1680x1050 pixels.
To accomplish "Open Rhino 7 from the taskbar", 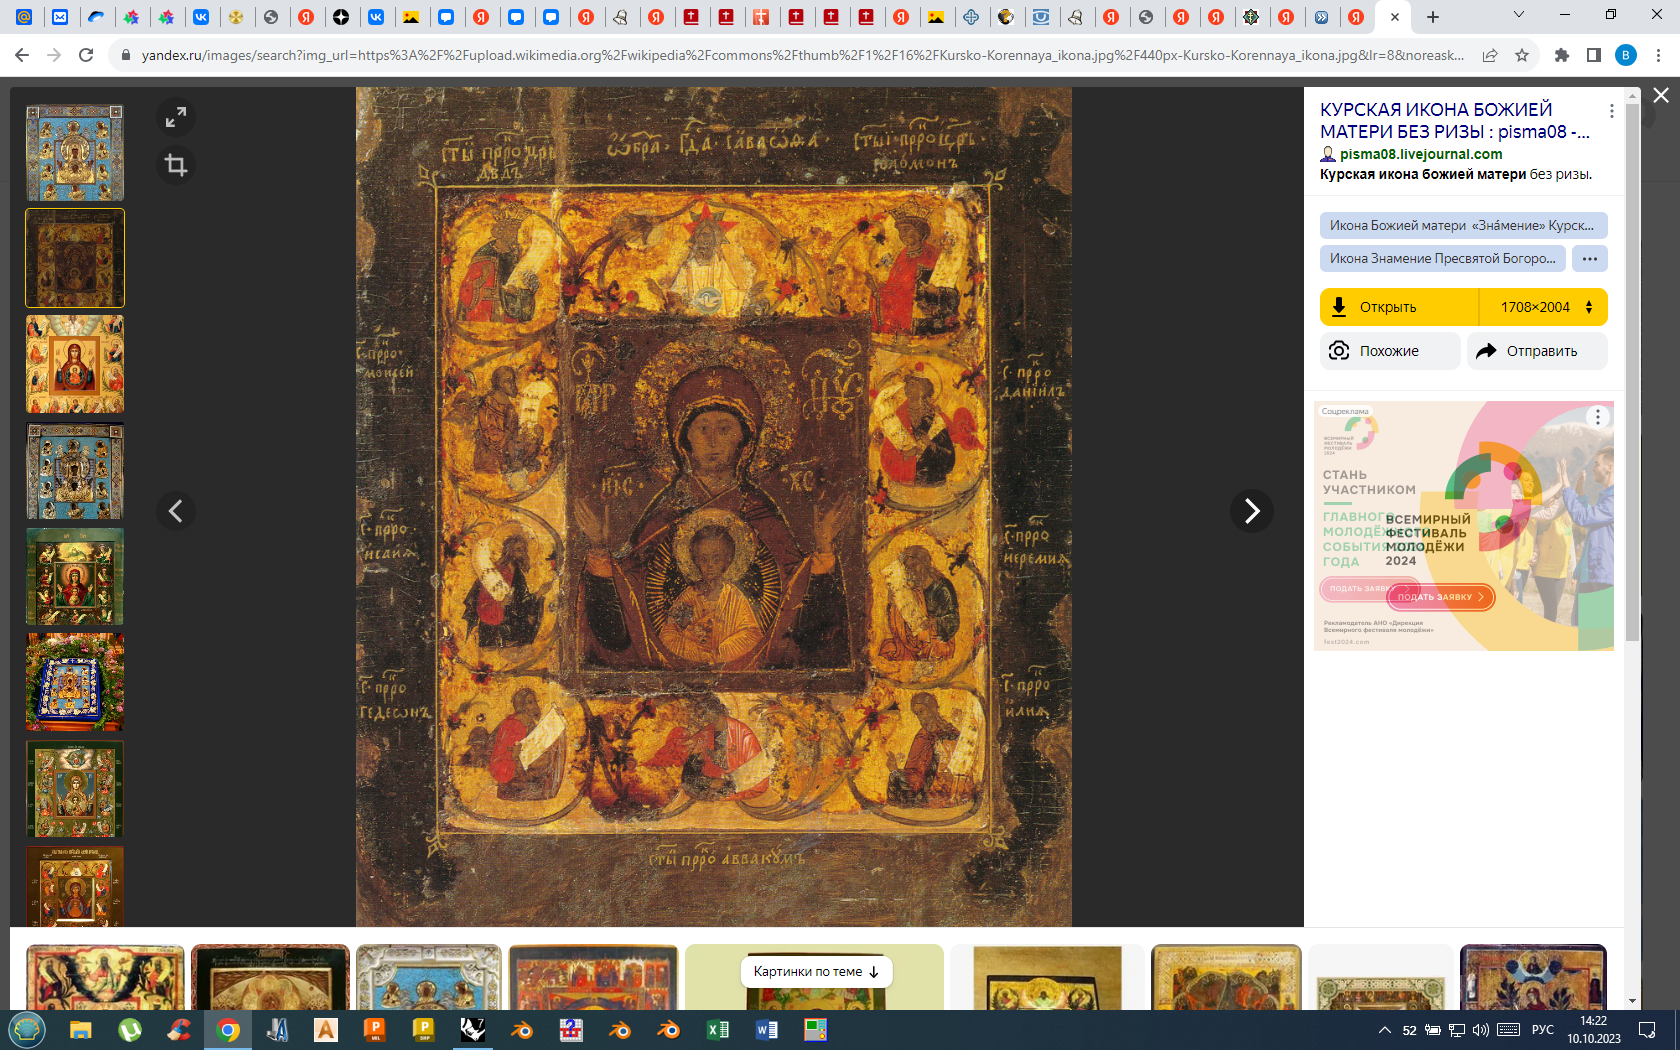I will click(472, 1030).
